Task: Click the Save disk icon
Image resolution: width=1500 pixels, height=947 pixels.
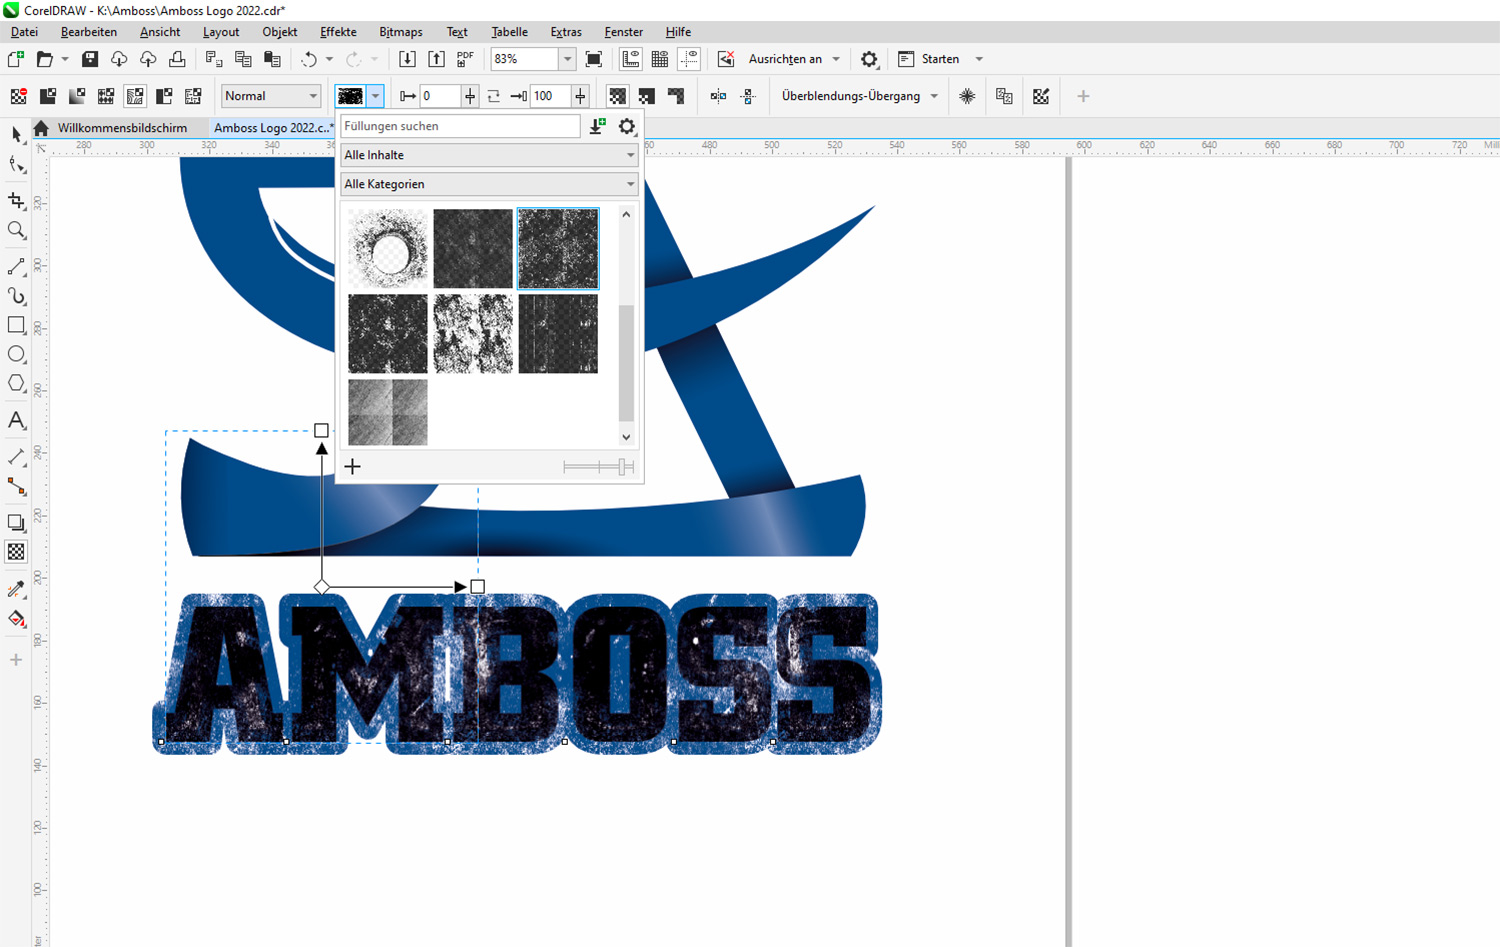Action: point(90,59)
